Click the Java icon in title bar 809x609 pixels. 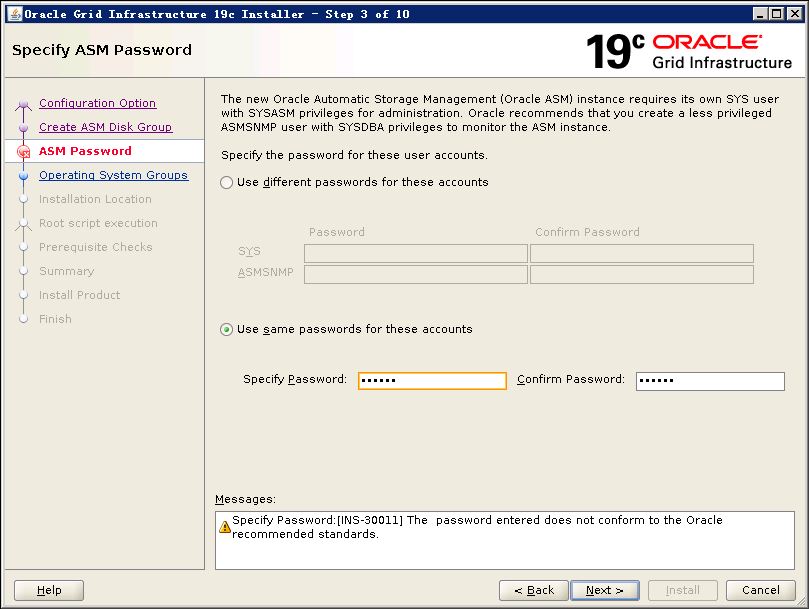[16, 14]
